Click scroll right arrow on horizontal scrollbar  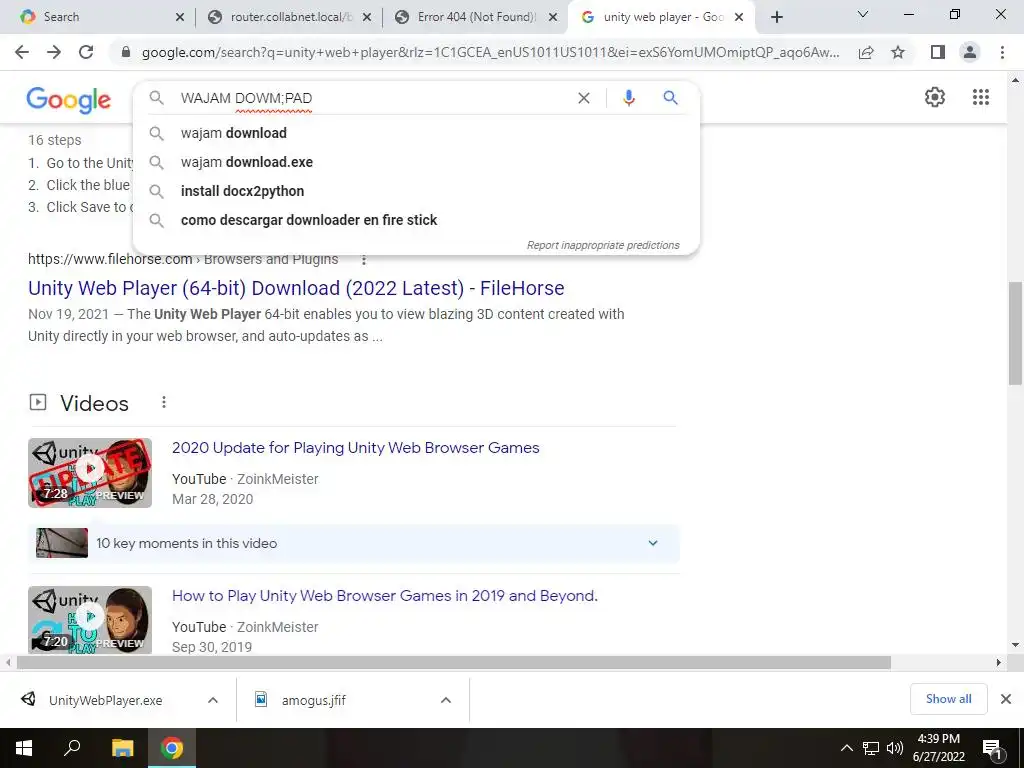[998, 663]
